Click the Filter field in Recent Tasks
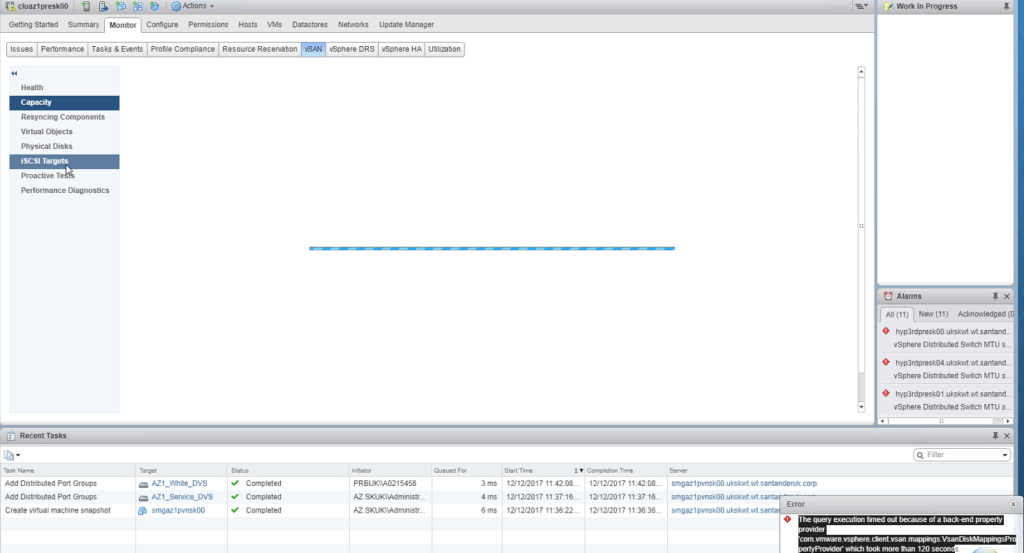This screenshot has width=1024, height=553. point(960,455)
